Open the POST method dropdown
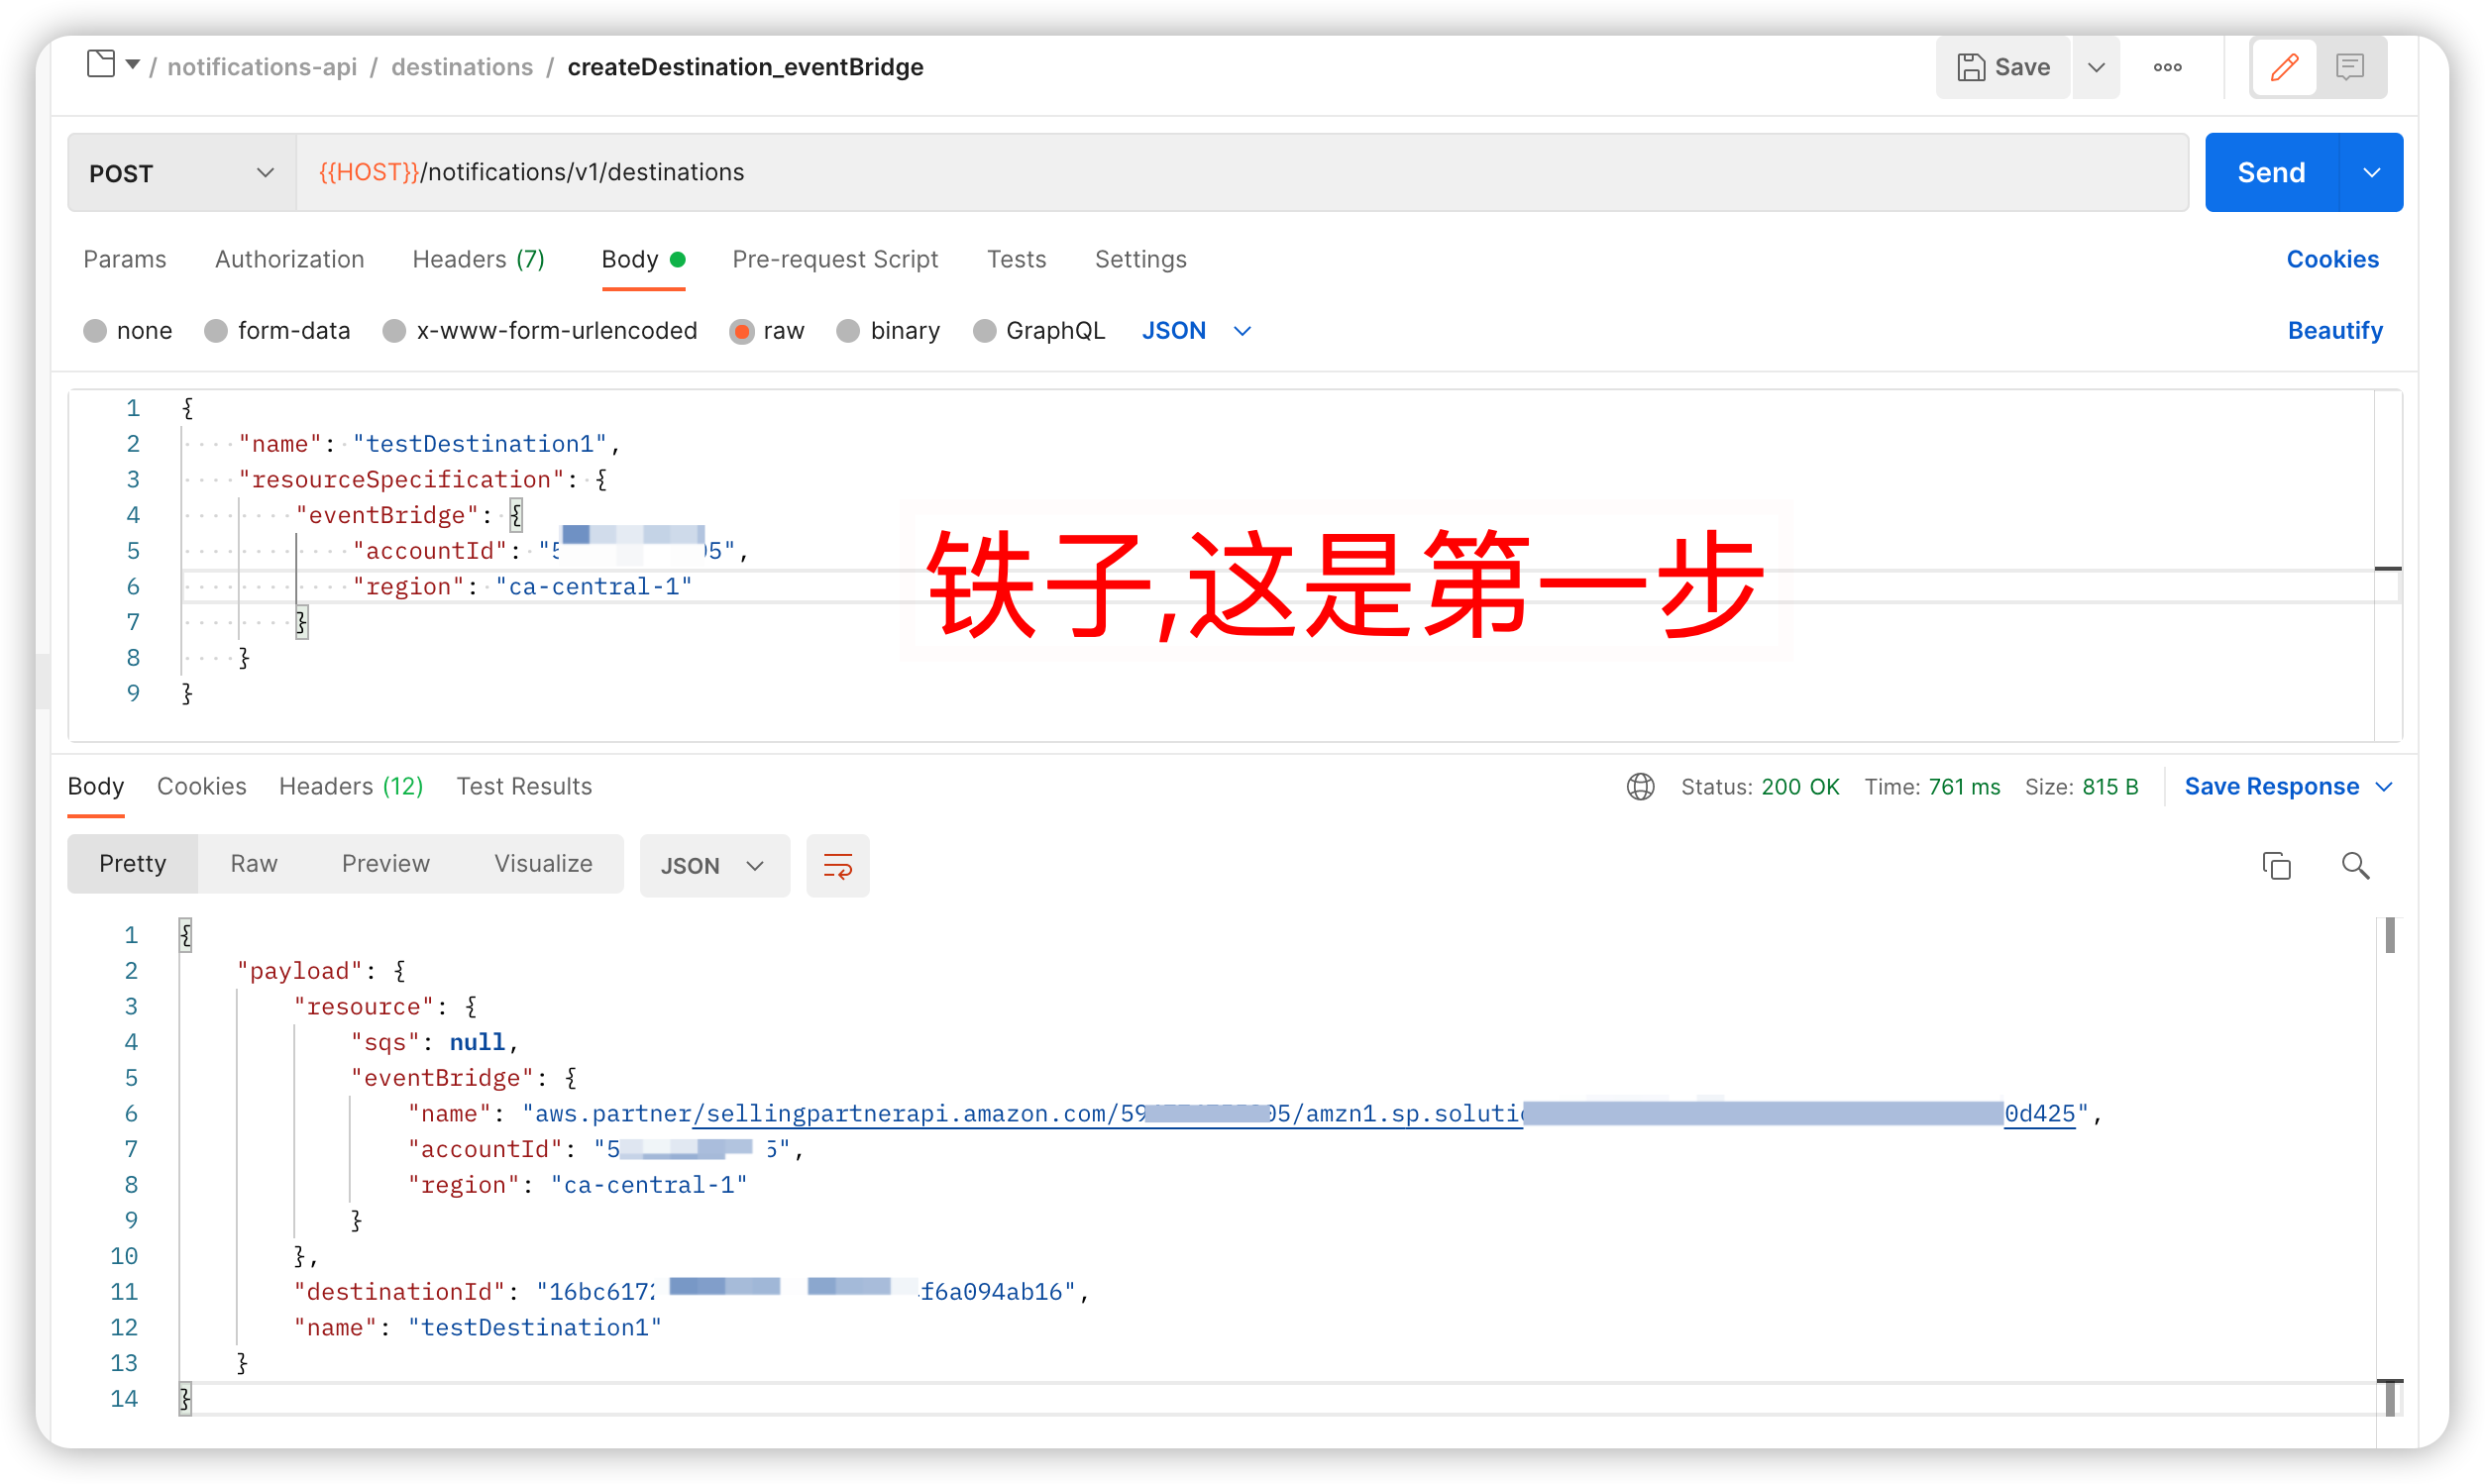Screen dimensions: 2485x1484 click(181, 173)
